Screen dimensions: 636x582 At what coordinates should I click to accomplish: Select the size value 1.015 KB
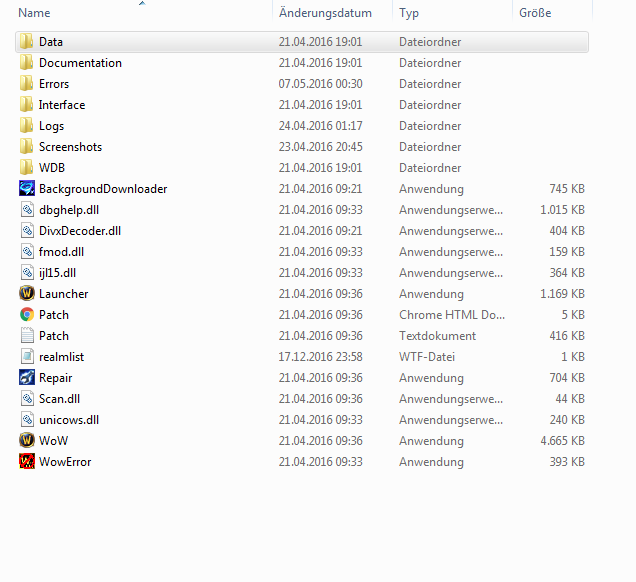562,210
